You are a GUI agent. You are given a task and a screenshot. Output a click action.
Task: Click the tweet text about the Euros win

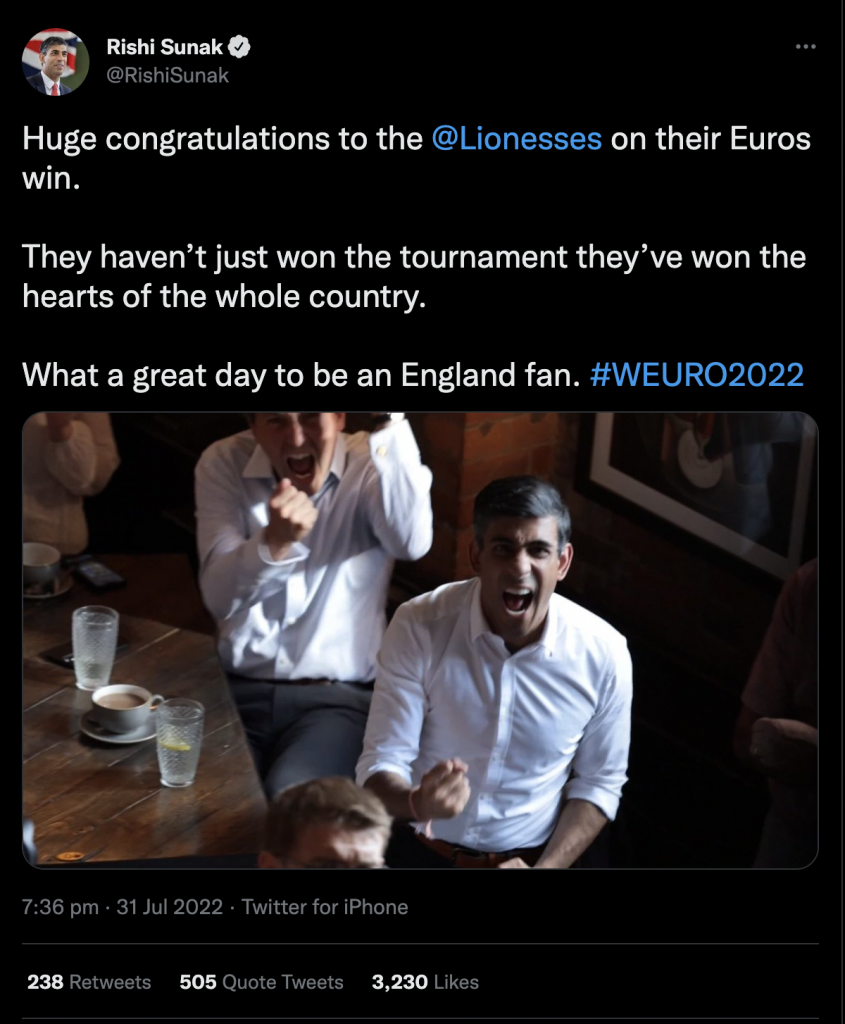417,158
